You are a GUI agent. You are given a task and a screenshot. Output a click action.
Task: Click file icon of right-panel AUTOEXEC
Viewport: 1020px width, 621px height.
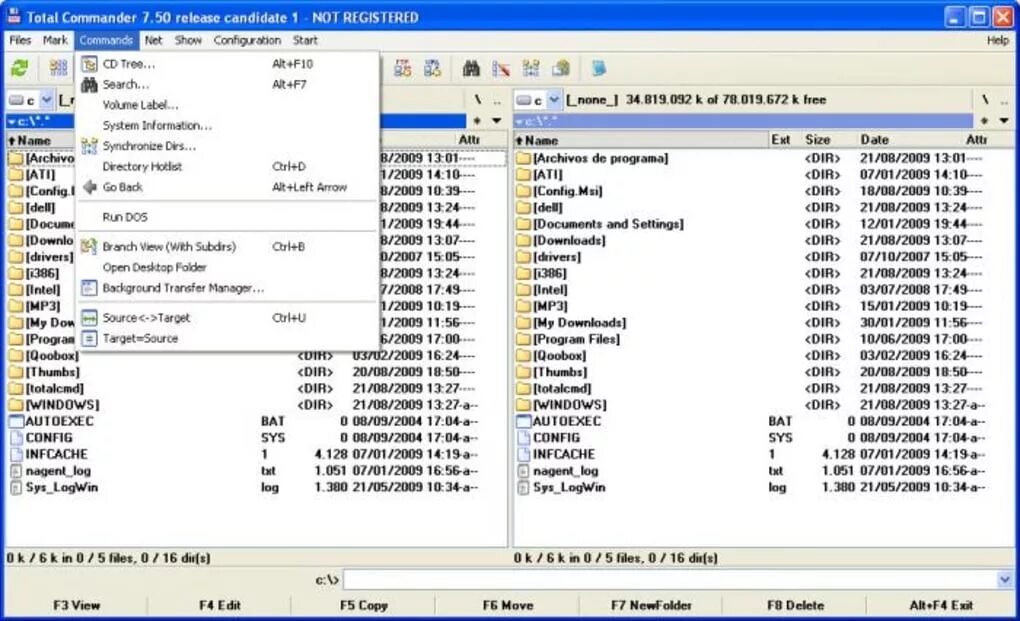coord(524,421)
